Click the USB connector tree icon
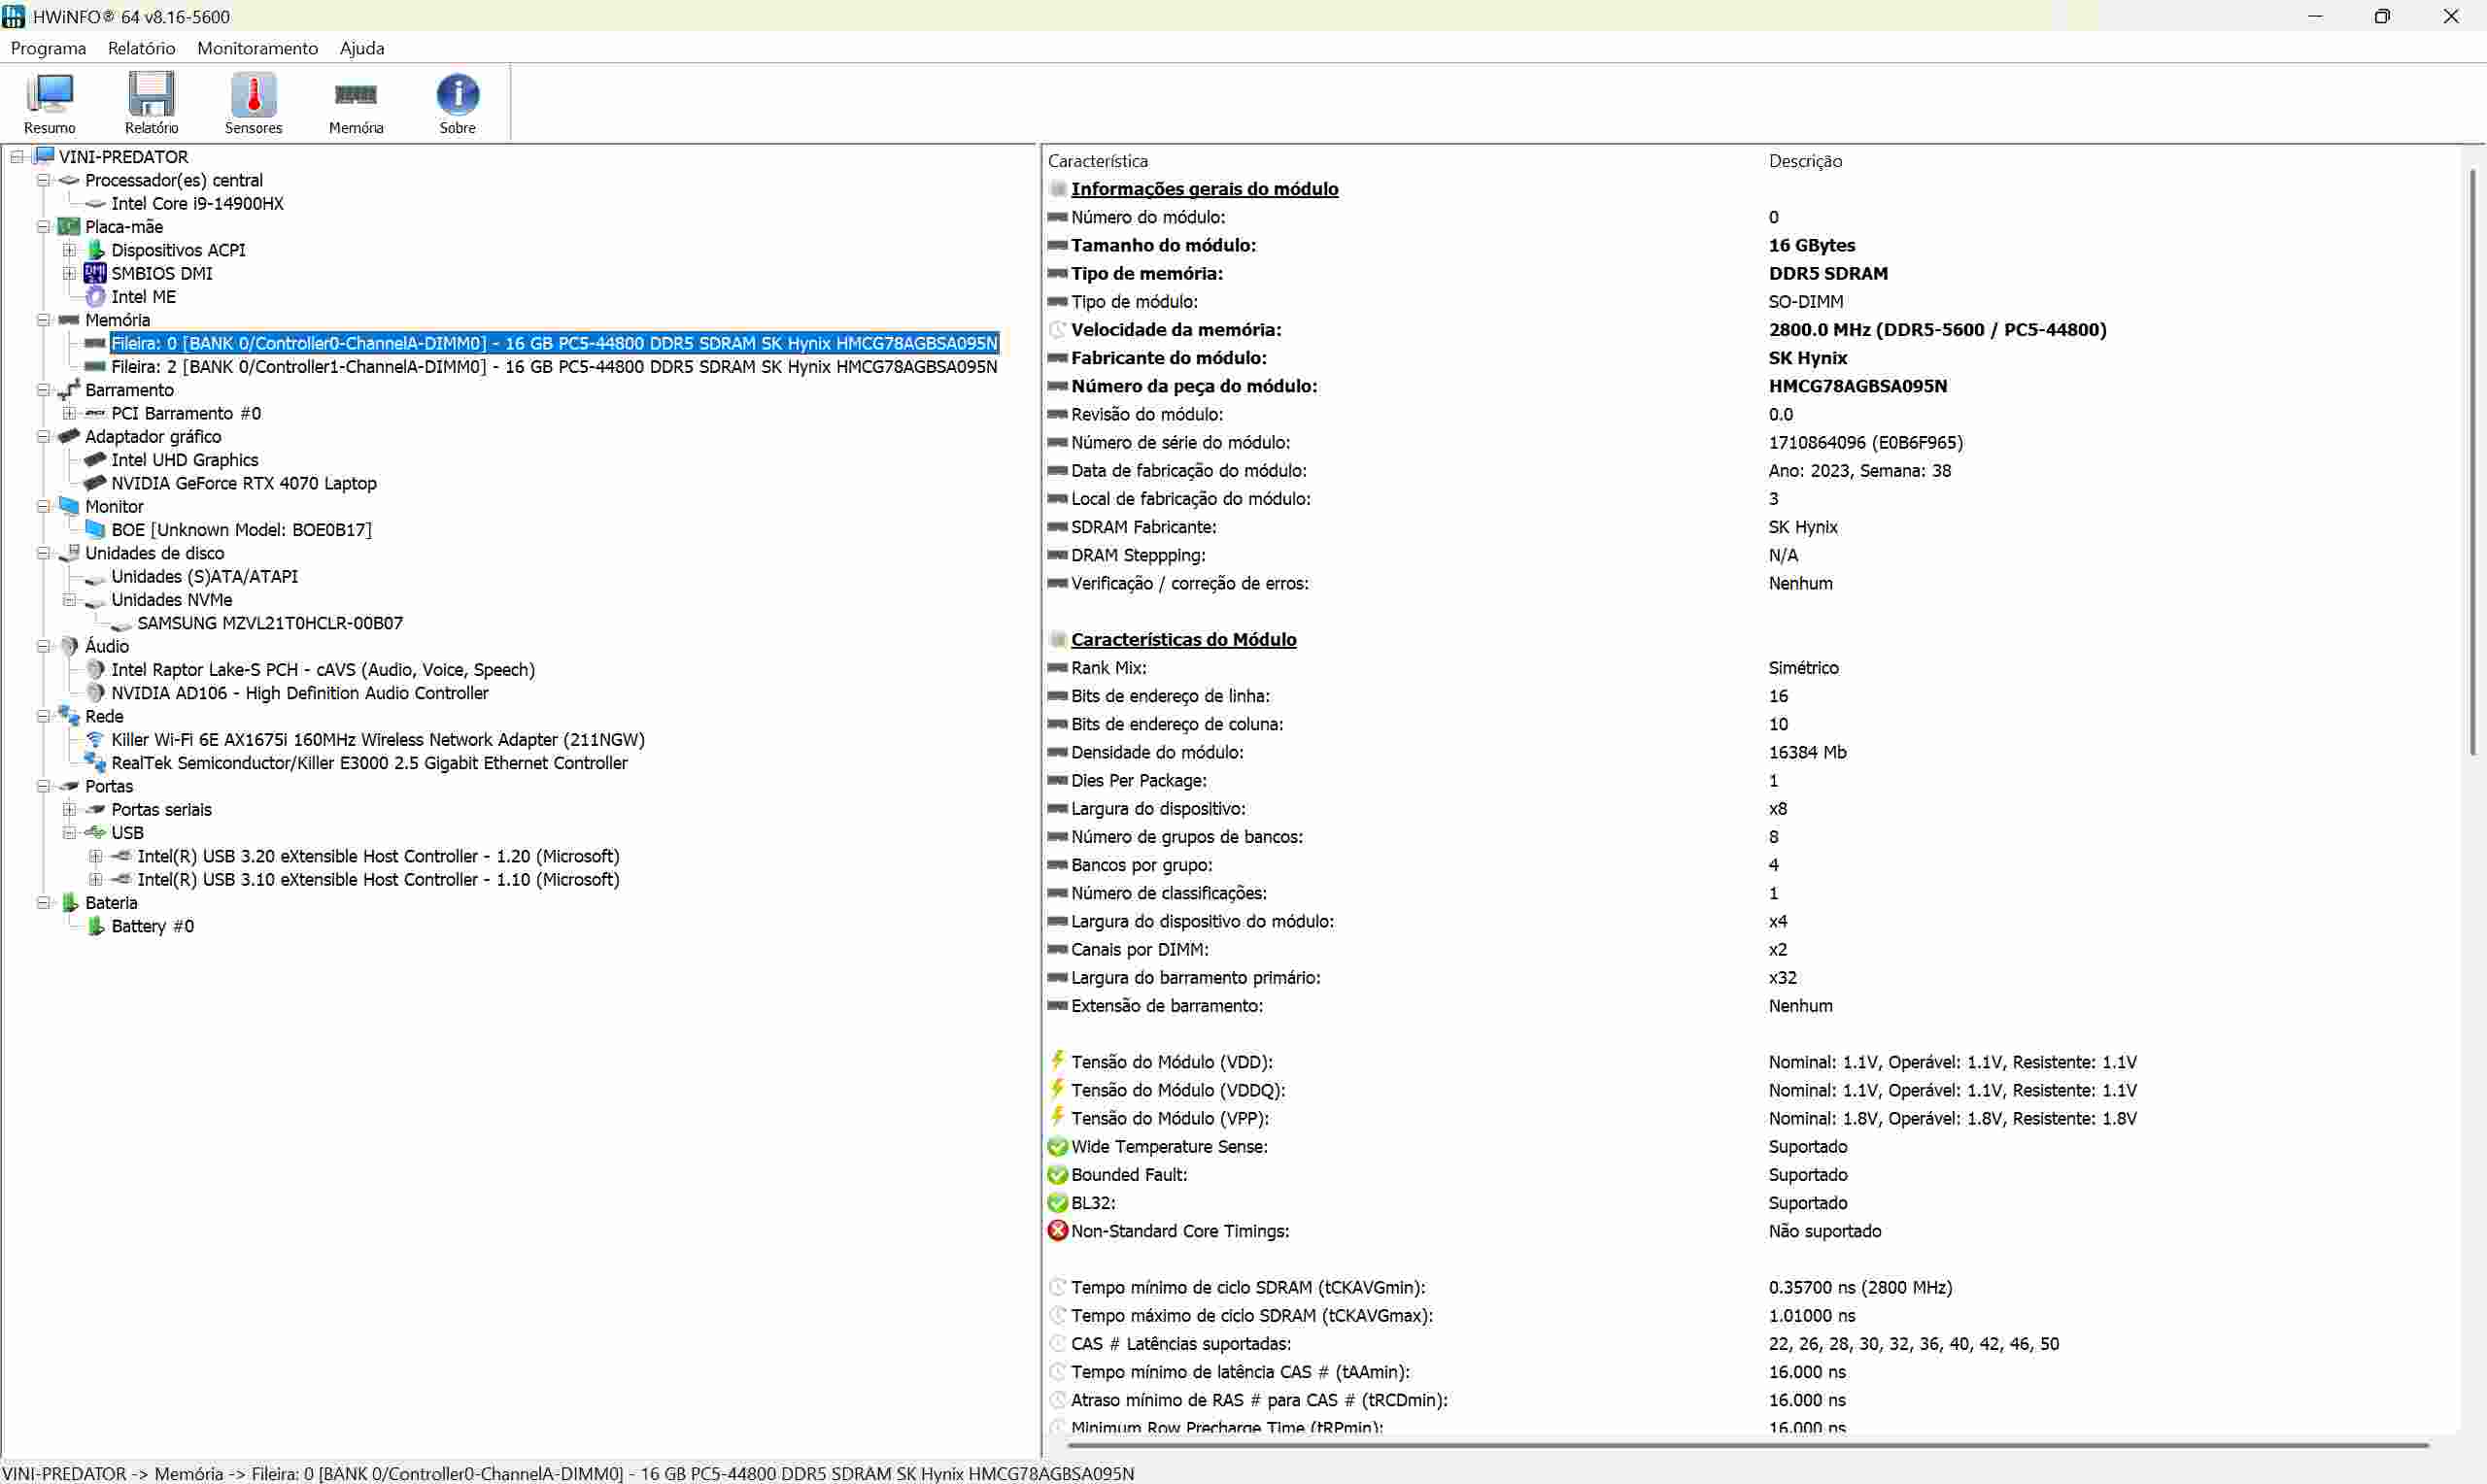This screenshot has width=2487, height=1484. click(95, 832)
